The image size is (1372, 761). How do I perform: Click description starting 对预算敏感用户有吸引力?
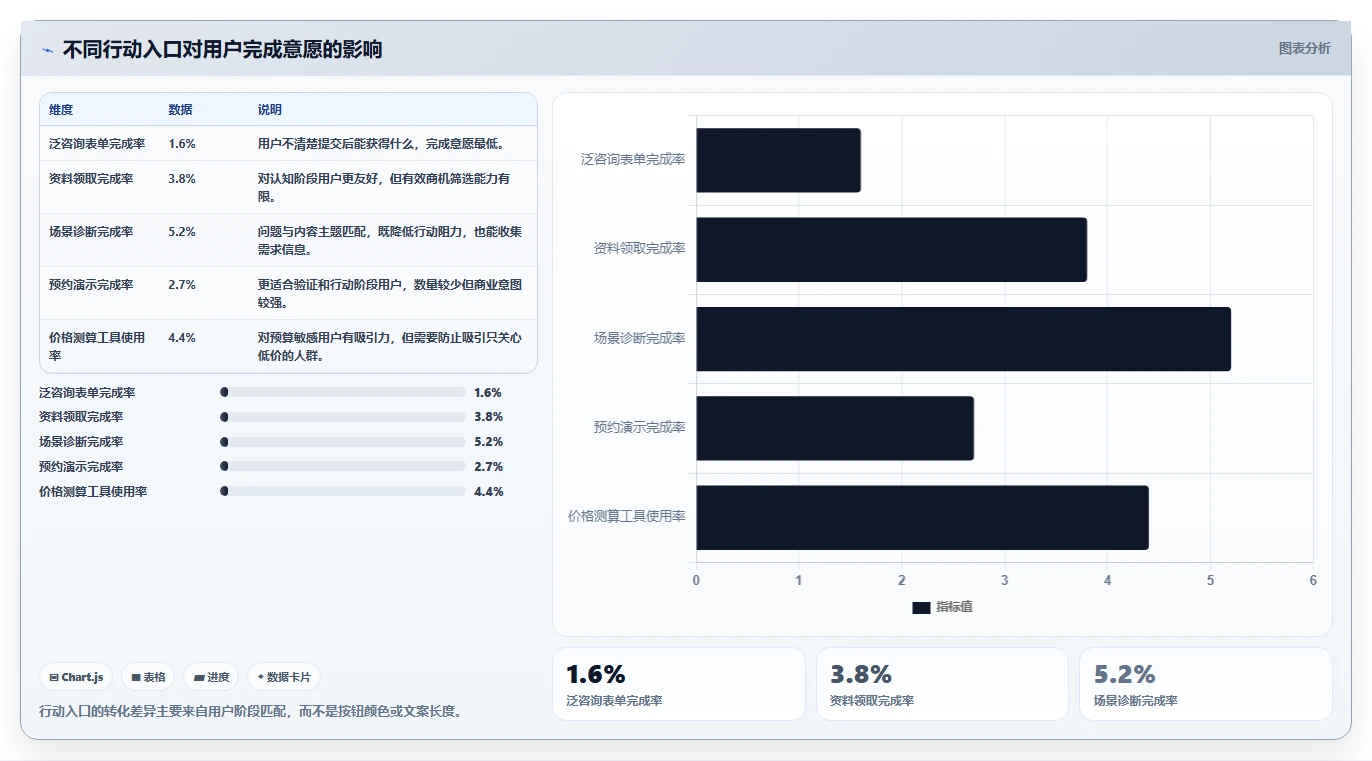[390, 346]
